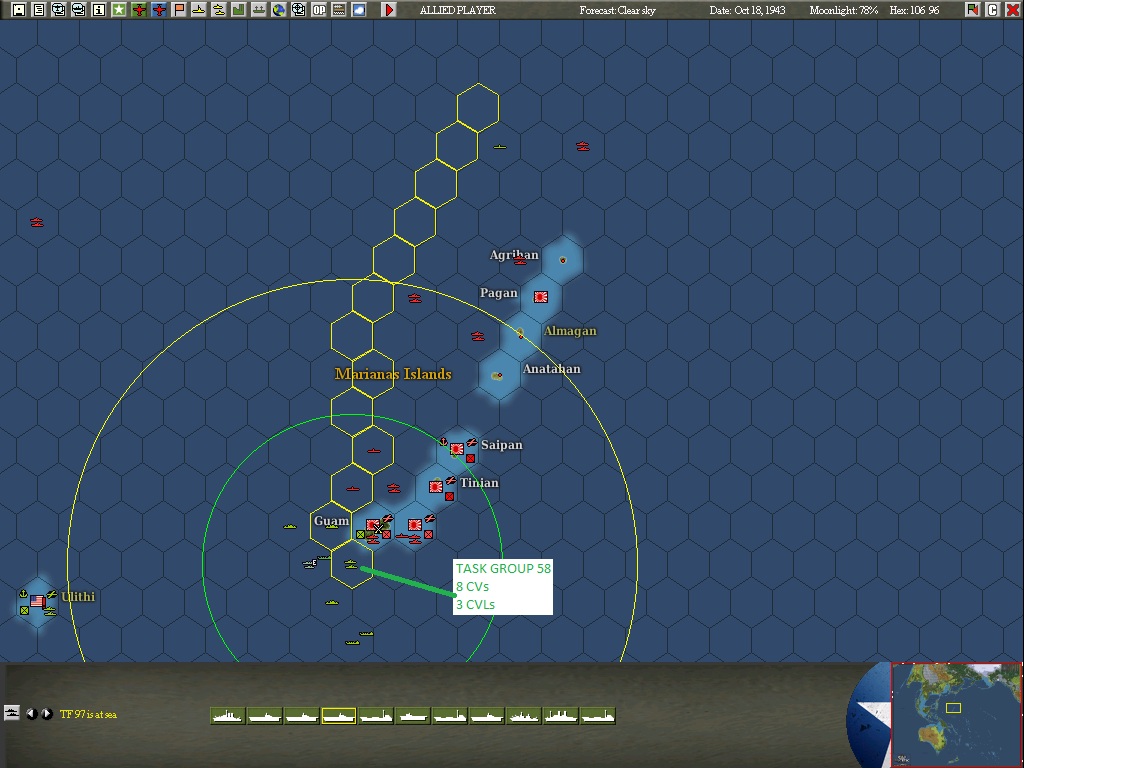
Task: Click the 'ALLIED PLAYER' label
Action: pos(458,10)
